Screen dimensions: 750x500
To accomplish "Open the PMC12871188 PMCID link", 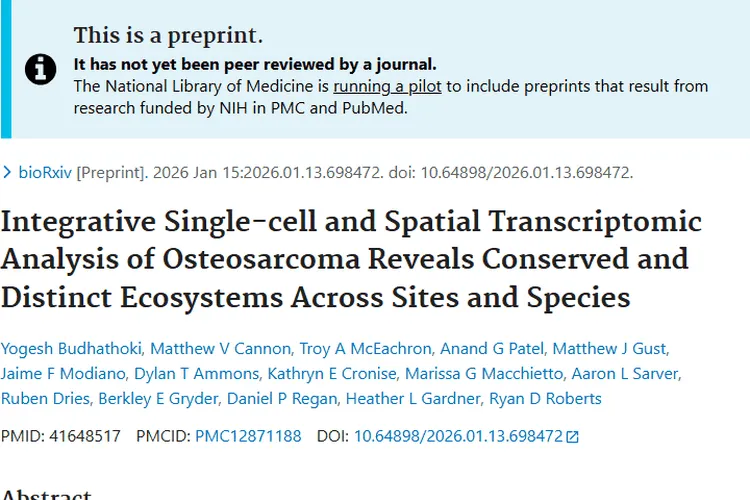I will click(248, 436).
